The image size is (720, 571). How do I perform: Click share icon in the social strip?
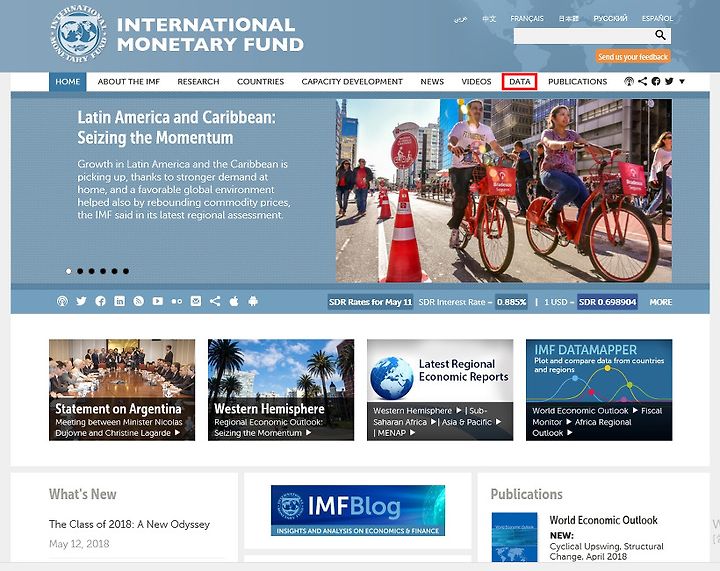point(215,301)
